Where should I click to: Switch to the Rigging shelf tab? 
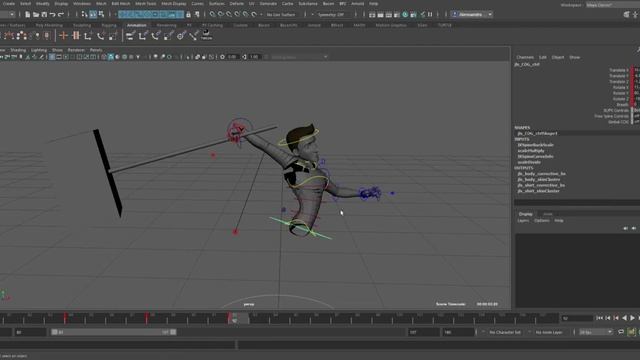[x=109, y=25]
